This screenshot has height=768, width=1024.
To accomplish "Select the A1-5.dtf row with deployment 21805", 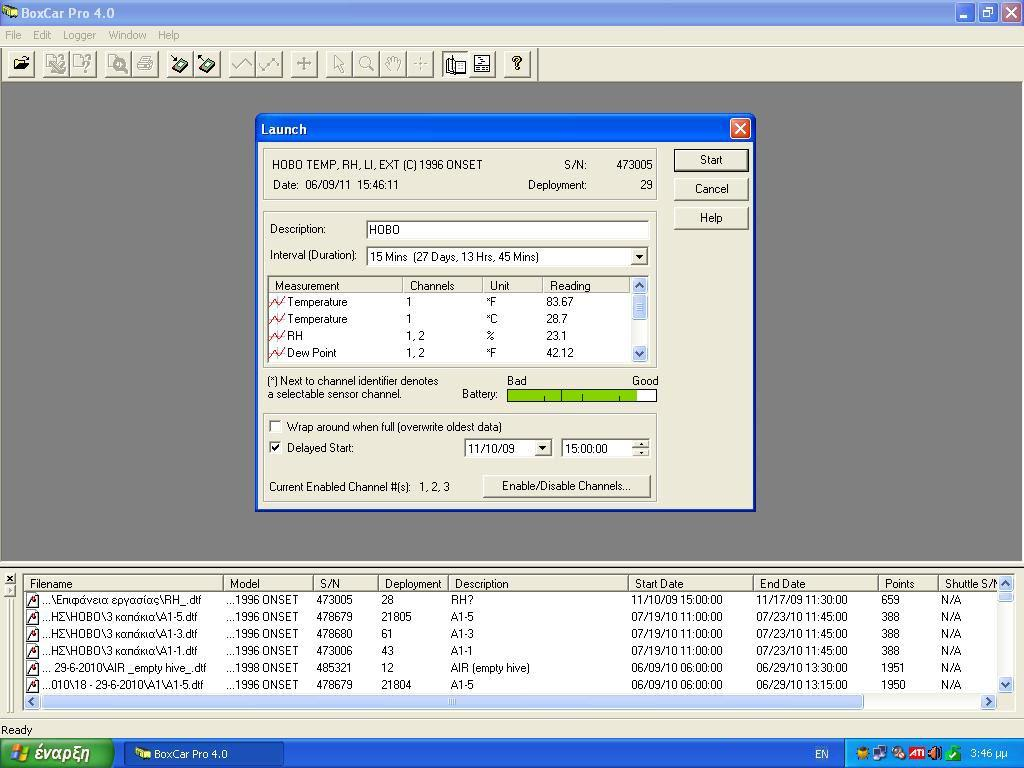I will point(511,617).
